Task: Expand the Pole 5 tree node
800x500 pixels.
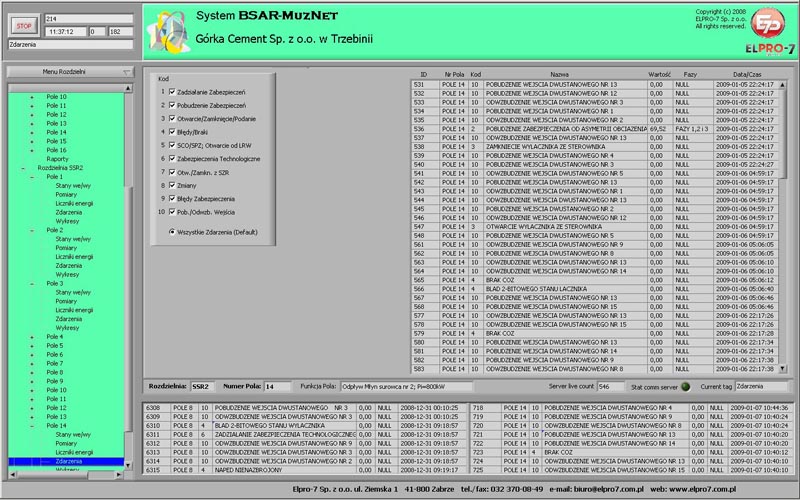Action: [x=32, y=345]
